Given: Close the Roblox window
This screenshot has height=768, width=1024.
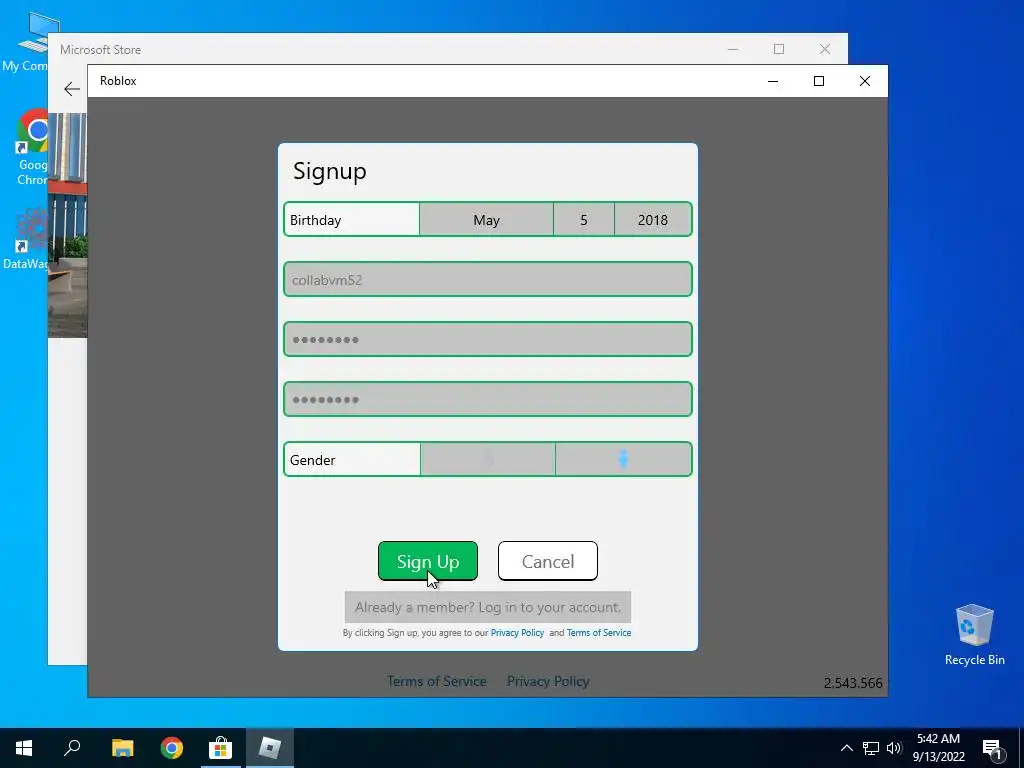Looking at the screenshot, I should (865, 81).
